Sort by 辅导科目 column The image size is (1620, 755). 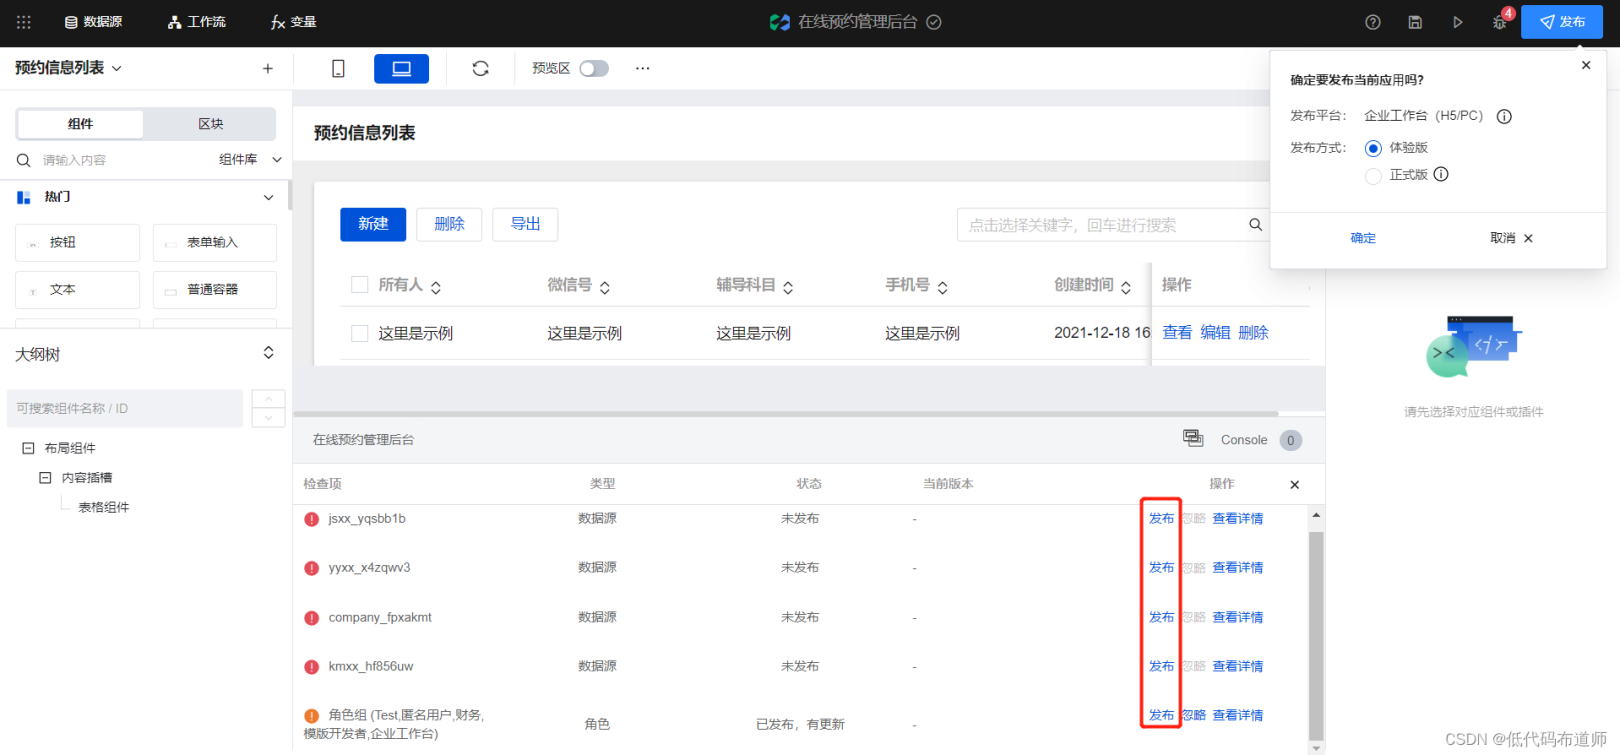click(788, 287)
